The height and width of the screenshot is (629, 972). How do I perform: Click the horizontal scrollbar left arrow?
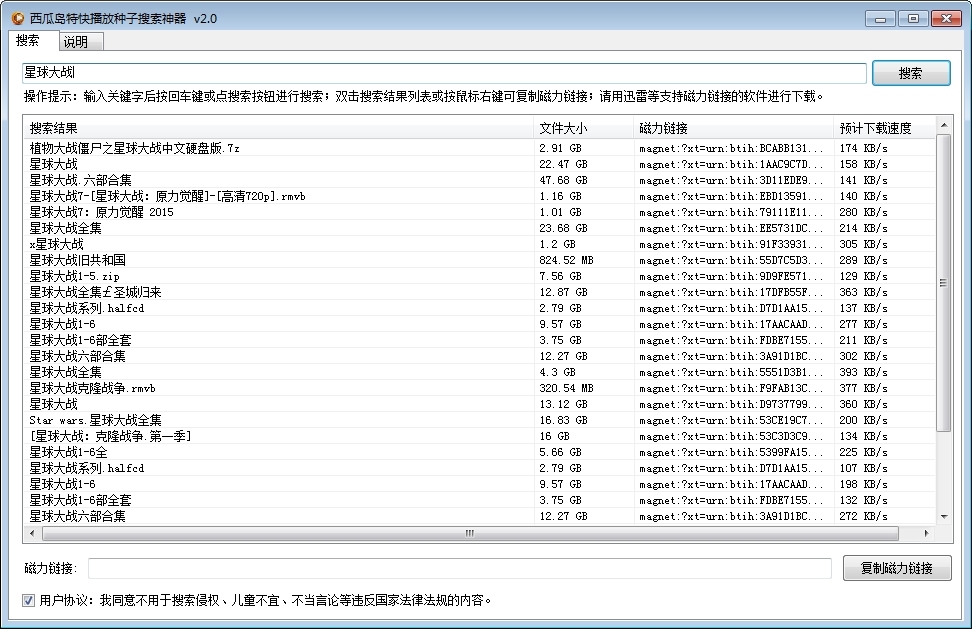(32, 533)
